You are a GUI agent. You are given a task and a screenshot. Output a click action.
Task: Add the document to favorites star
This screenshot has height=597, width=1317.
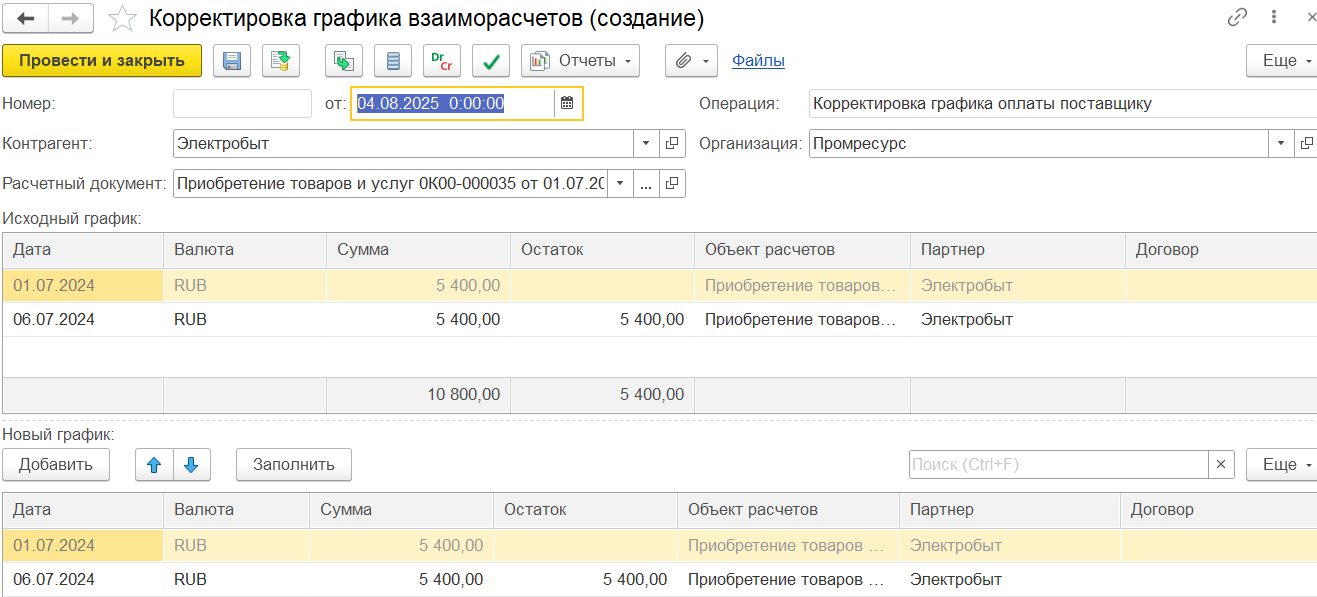[x=122, y=18]
